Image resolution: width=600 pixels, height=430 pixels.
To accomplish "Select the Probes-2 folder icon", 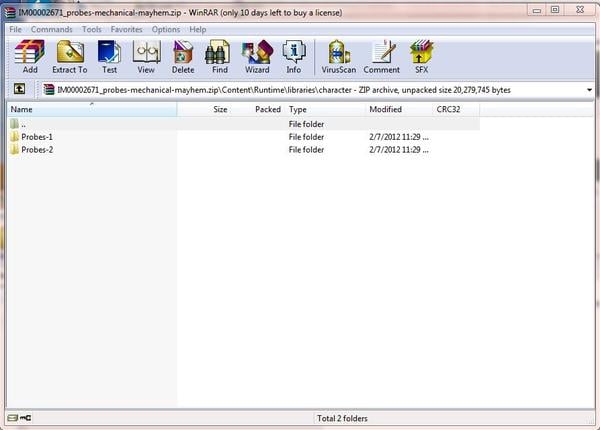I will tap(15, 150).
